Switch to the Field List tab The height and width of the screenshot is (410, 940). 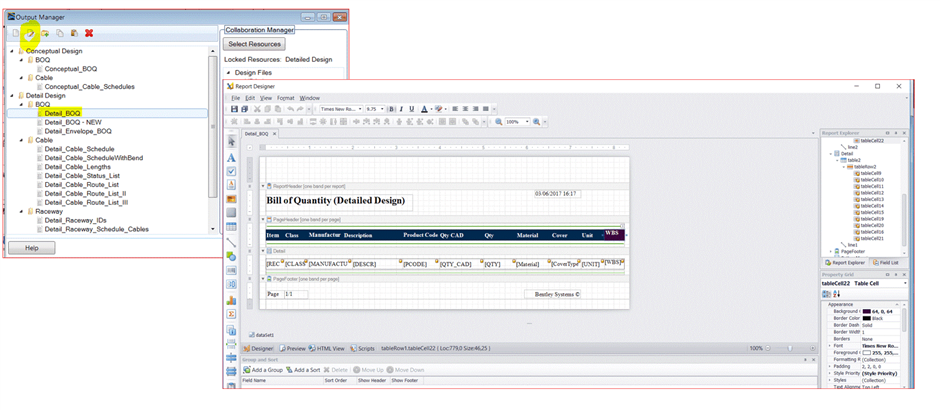click(x=884, y=263)
